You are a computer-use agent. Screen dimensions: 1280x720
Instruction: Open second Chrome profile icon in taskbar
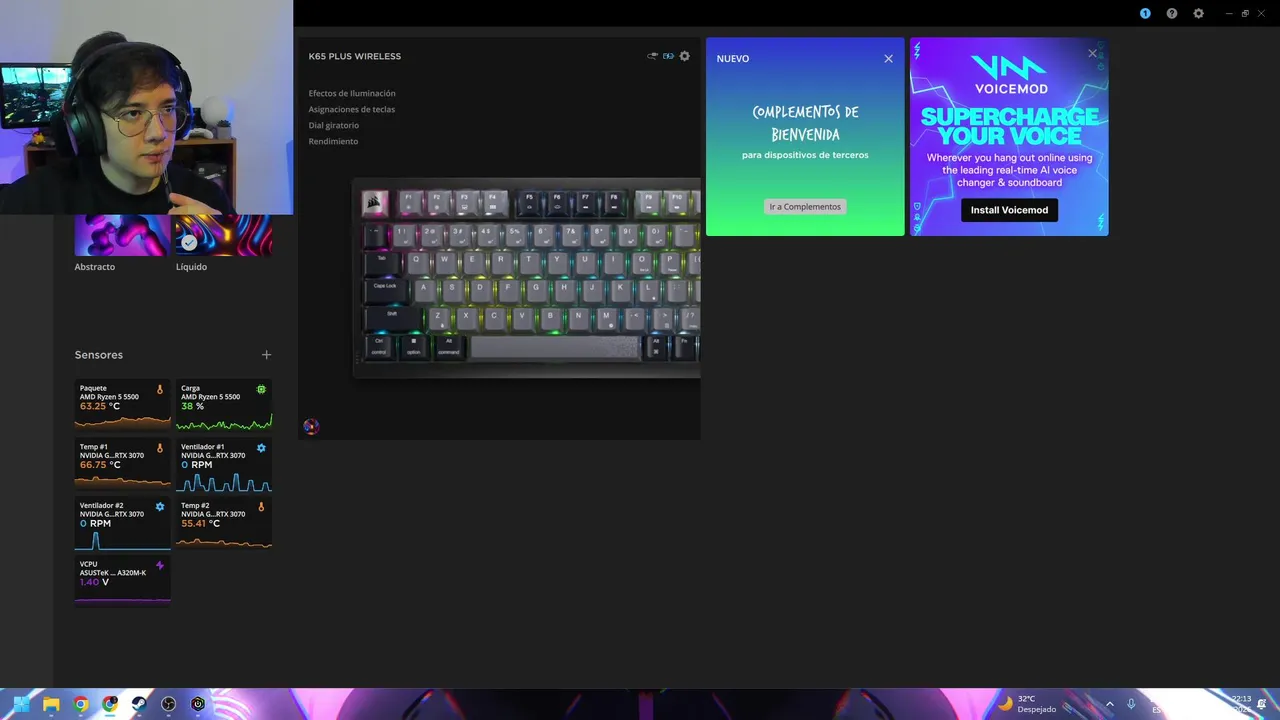tap(110, 704)
